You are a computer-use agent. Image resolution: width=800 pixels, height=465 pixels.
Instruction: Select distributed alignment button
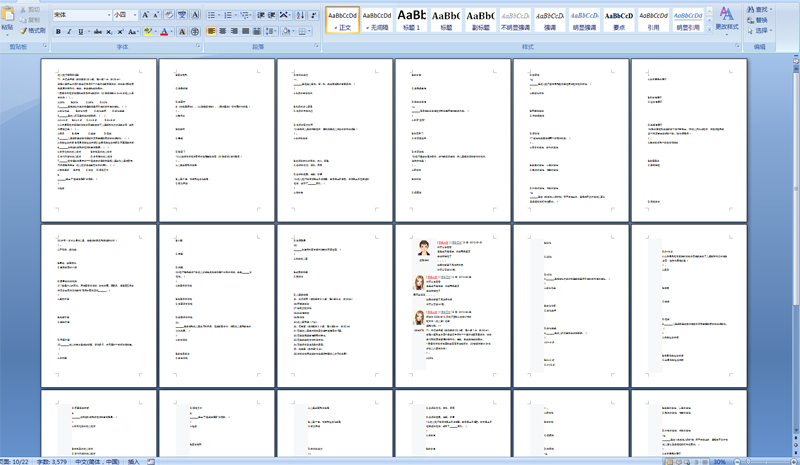click(x=257, y=32)
